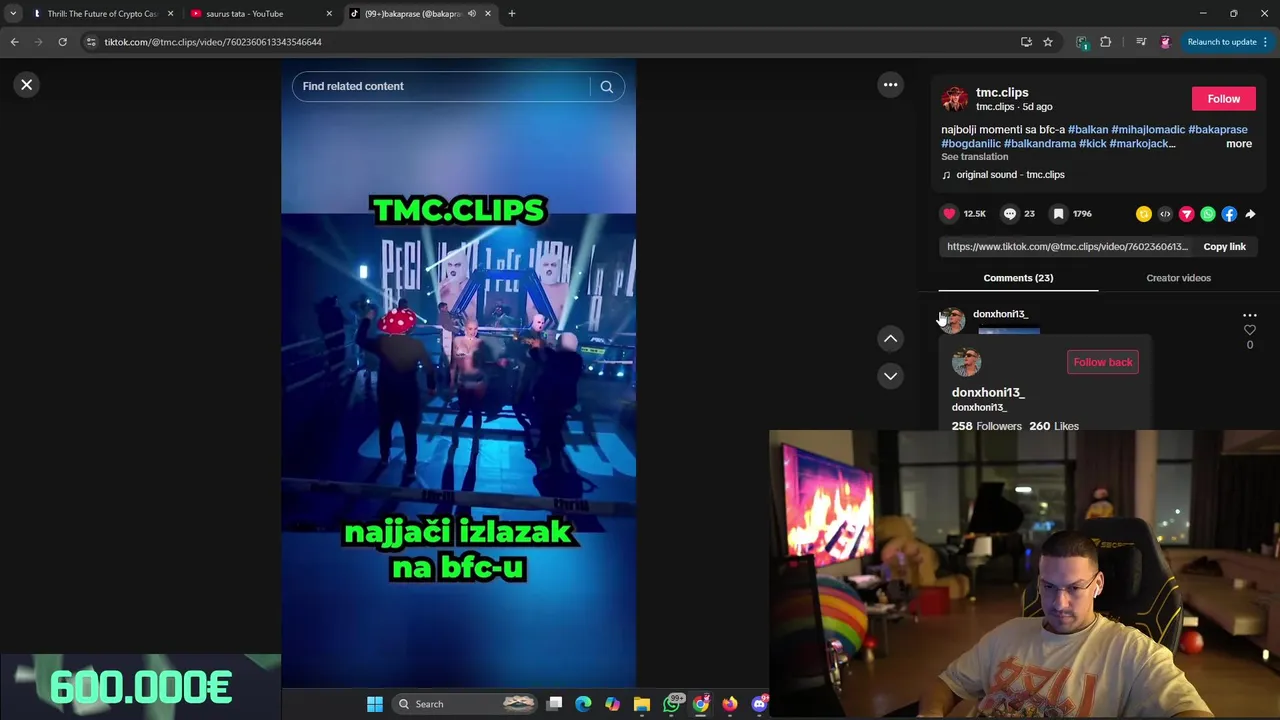Image resolution: width=1280 pixels, height=720 pixels.
Task: Mute the bakaprase TikTok tab audio
Action: click(472, 14)
